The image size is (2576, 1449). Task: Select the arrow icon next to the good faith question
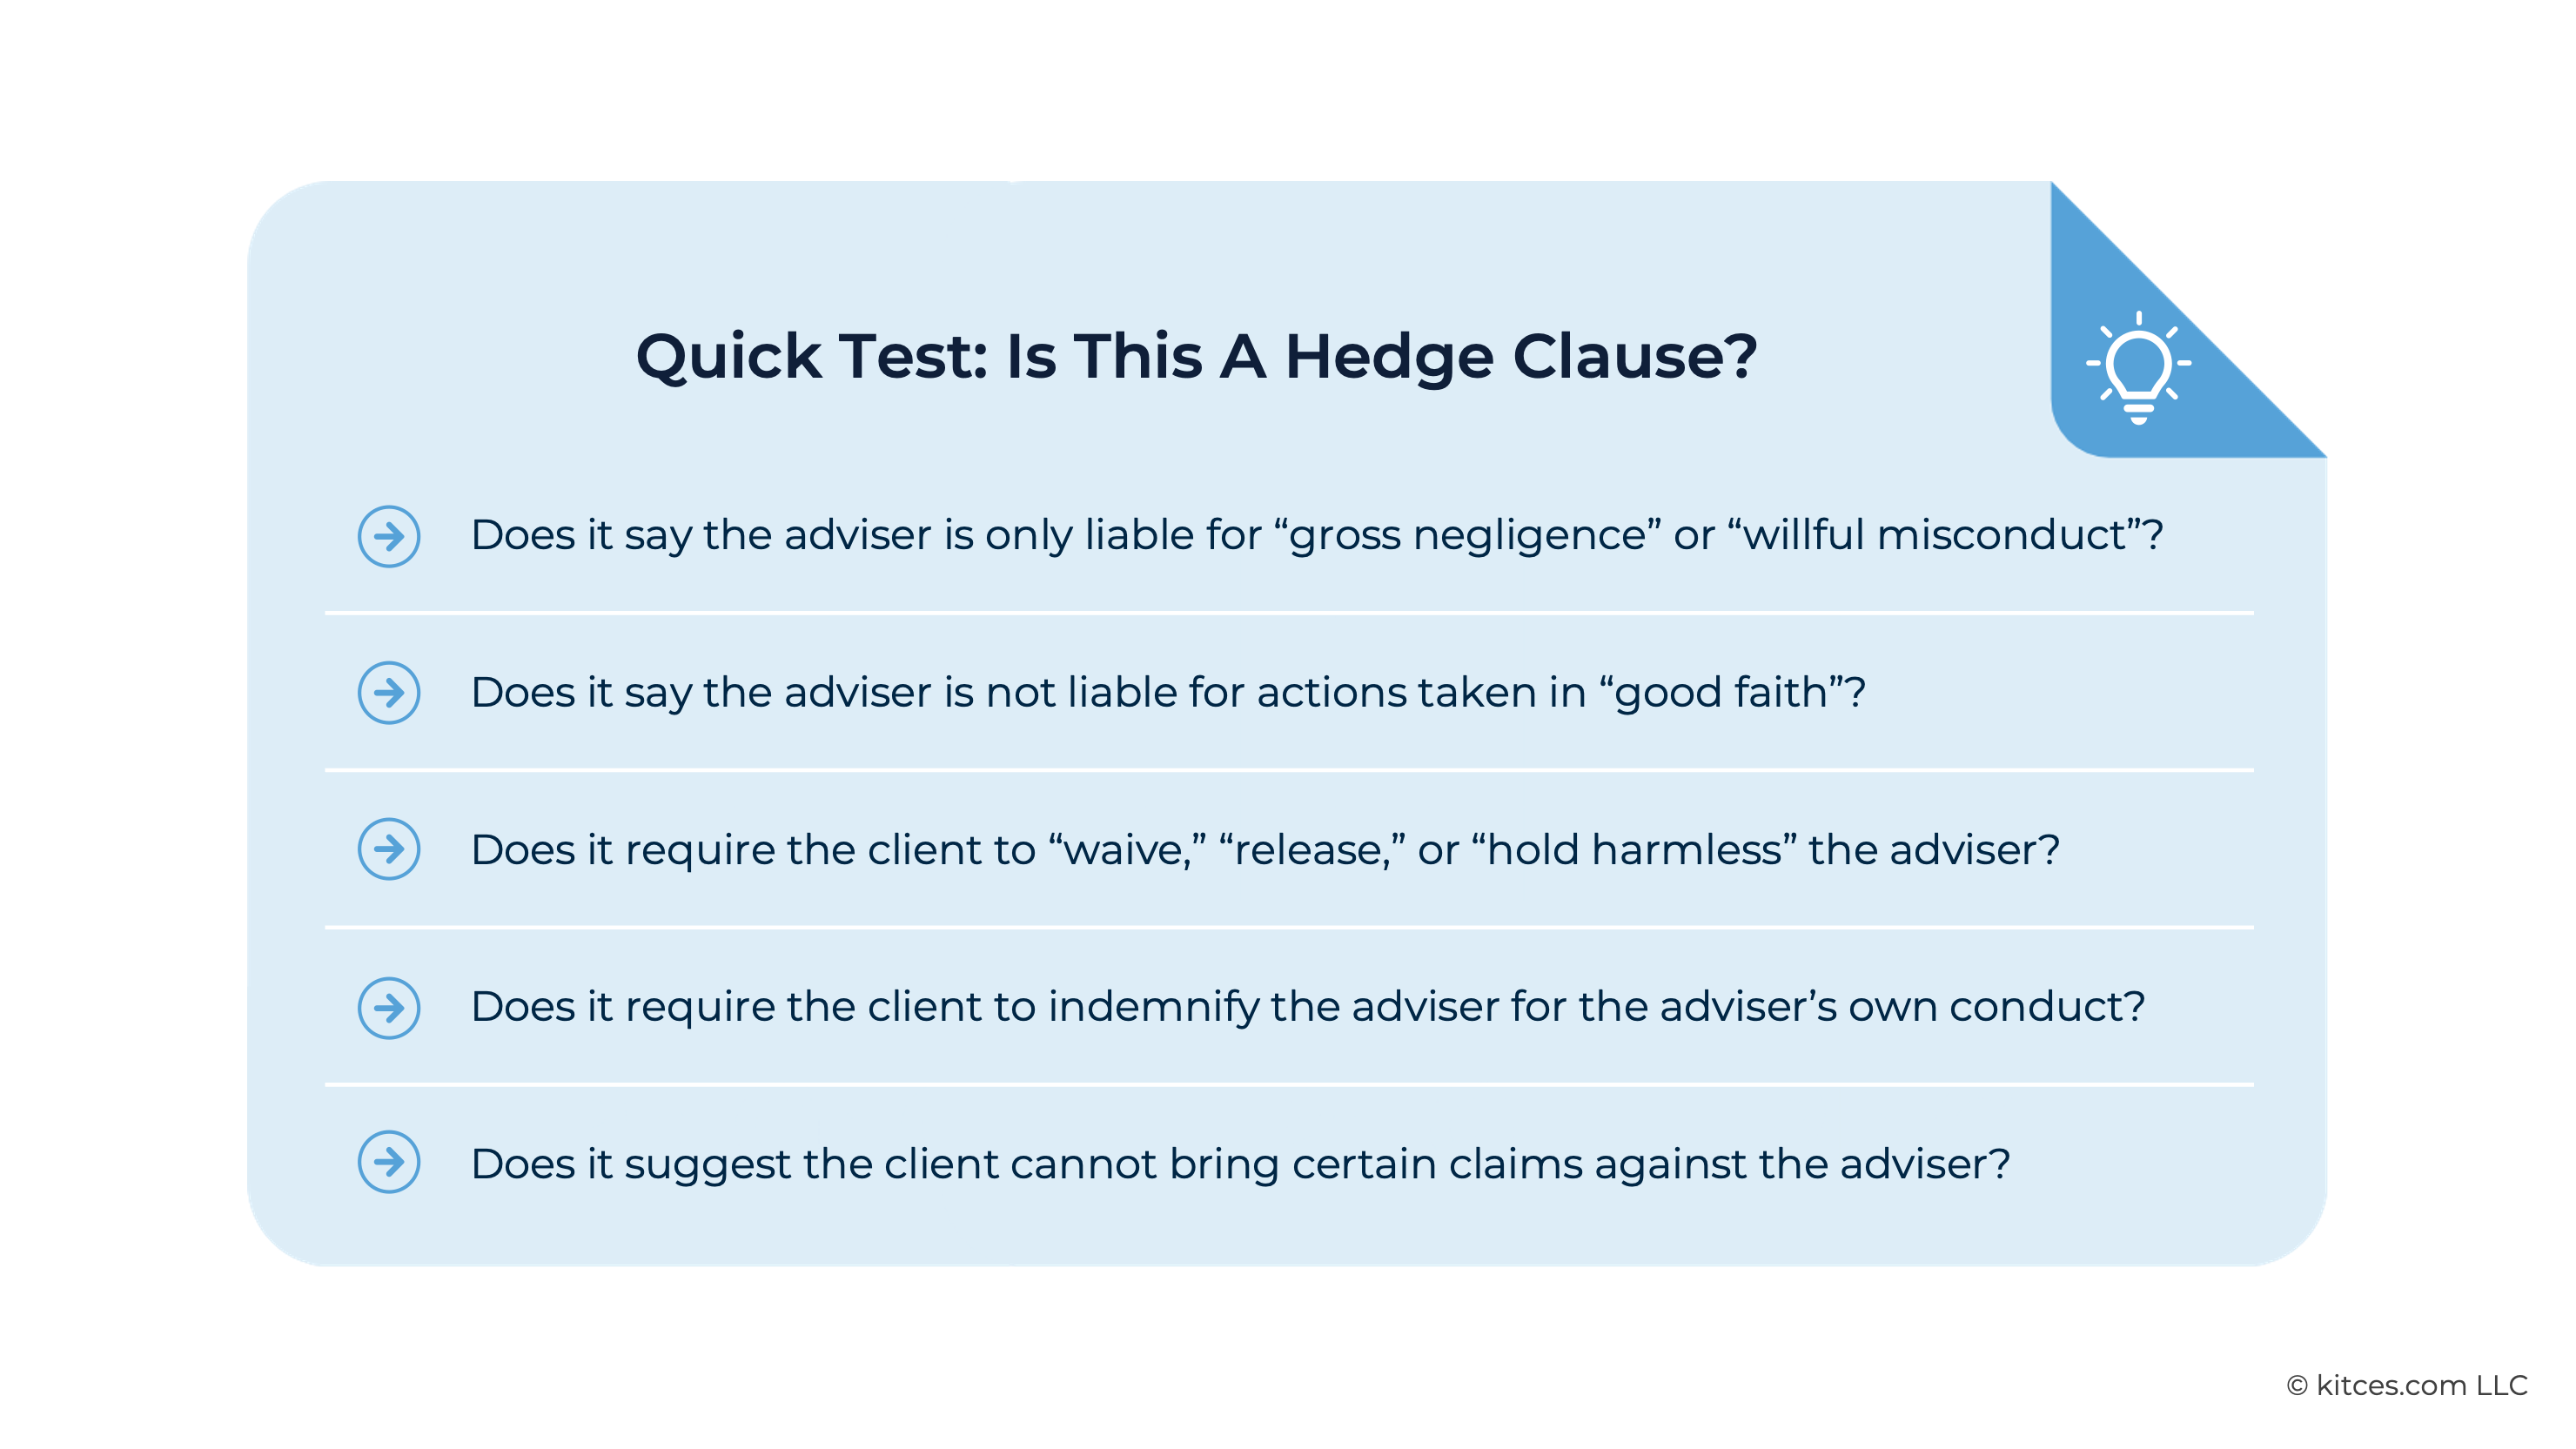click(388, 692)
